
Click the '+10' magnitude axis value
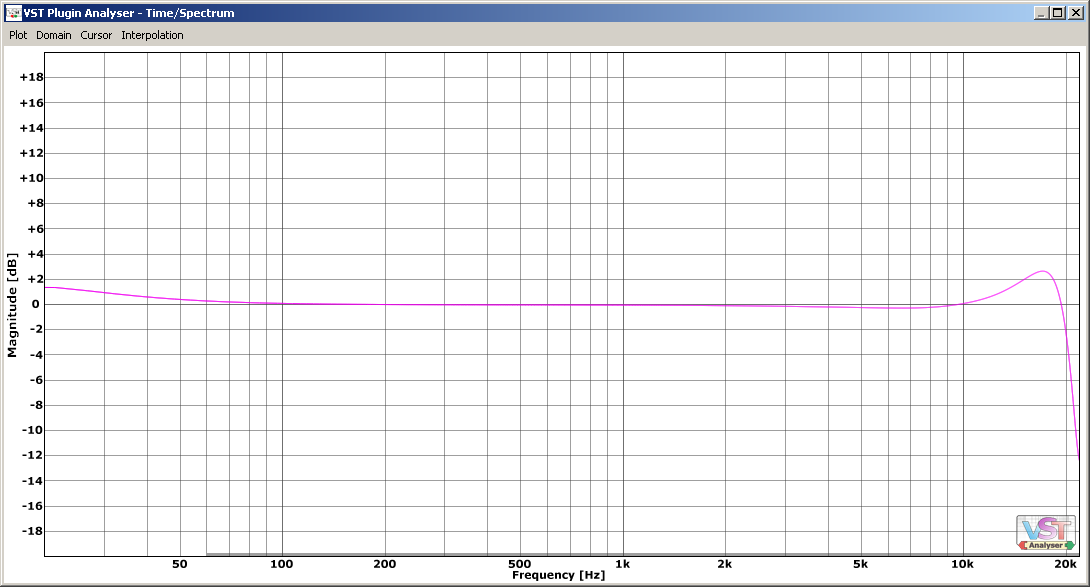31,178
